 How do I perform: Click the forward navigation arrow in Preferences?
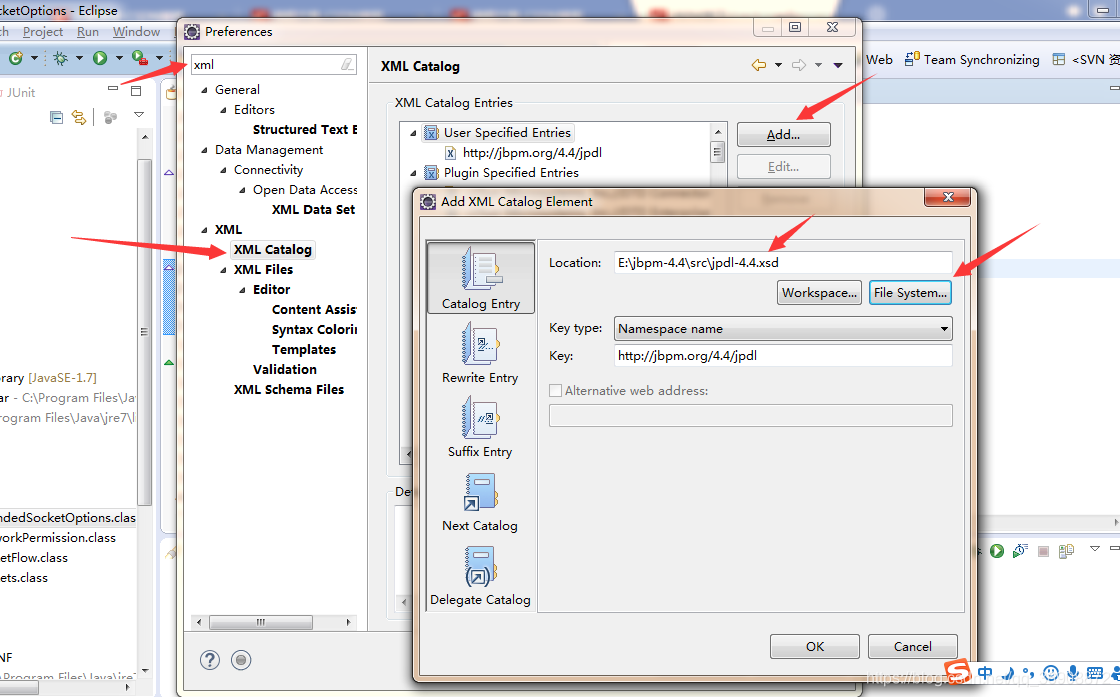799,65
